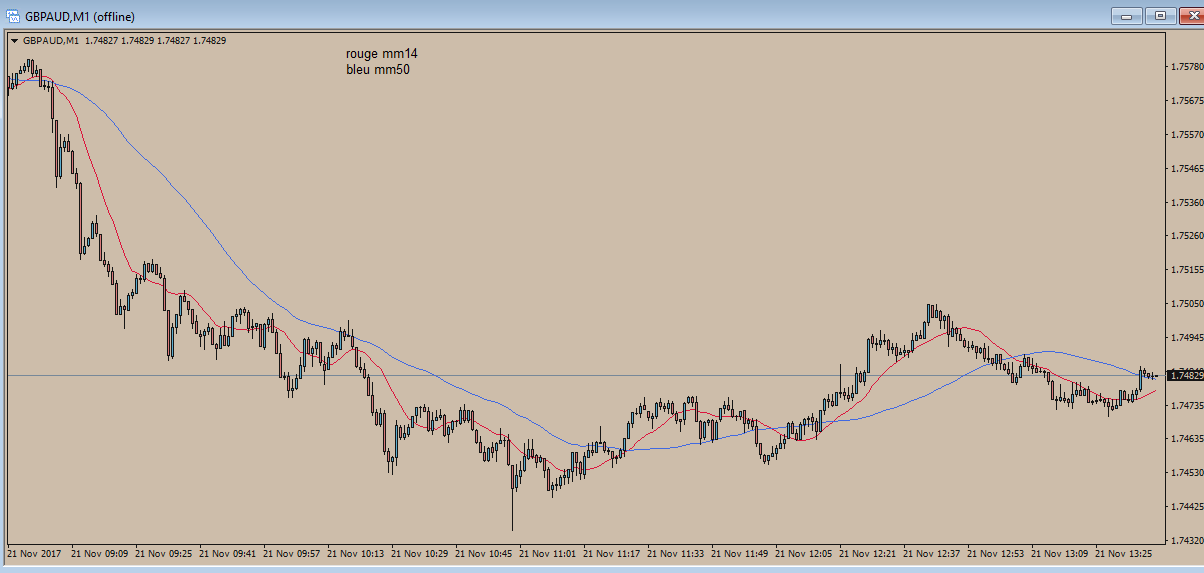Click the '21 Nov 10:45' time label
The height and width of the screenshot is (573, 1204).
pyautogui.click(x=485, y=553)
